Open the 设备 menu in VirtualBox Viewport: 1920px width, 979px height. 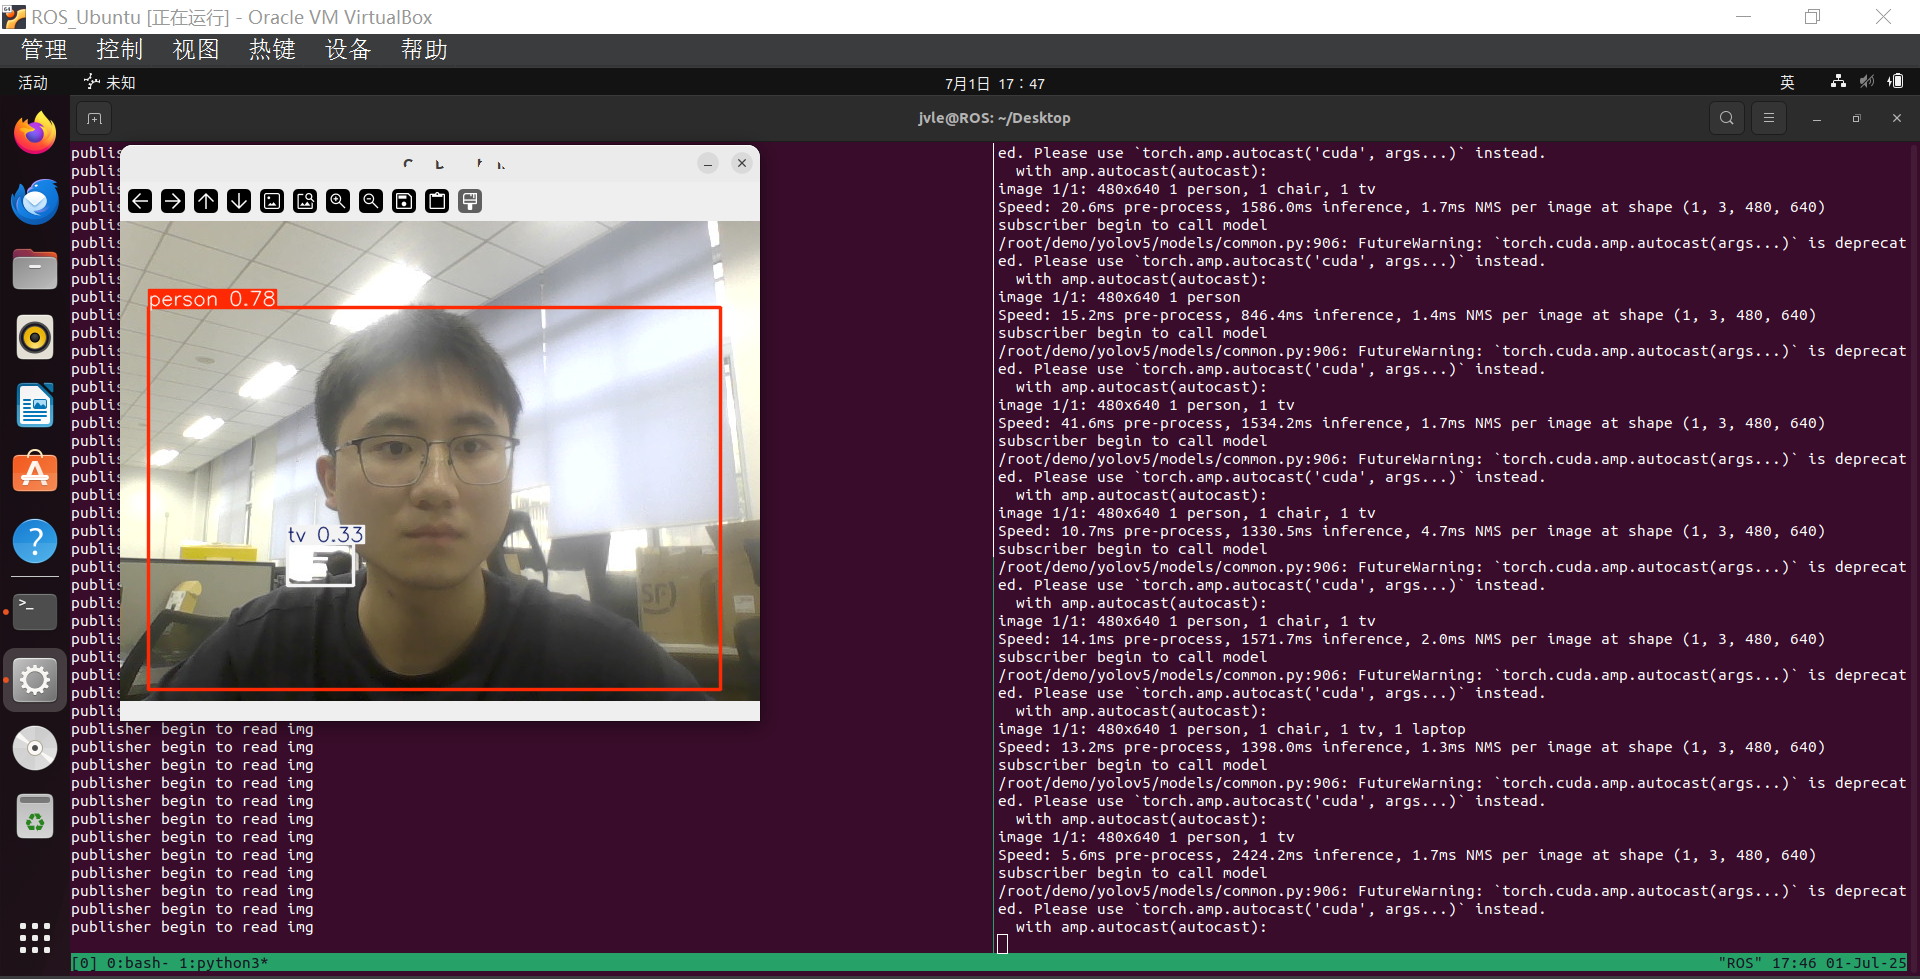point(348,50)
